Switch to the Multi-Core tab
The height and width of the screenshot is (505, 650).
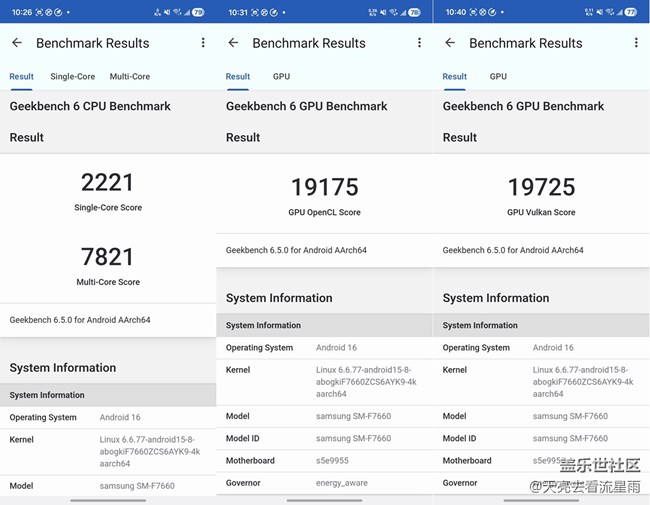pos(130,76)
